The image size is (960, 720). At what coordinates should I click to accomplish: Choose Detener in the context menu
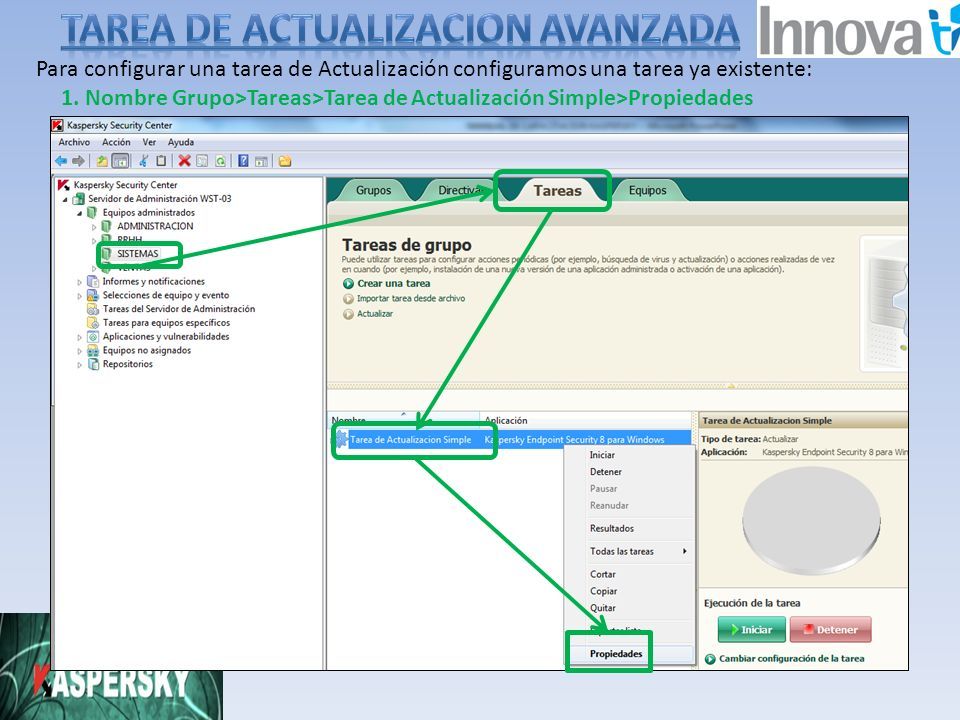(x=606, y=472)
